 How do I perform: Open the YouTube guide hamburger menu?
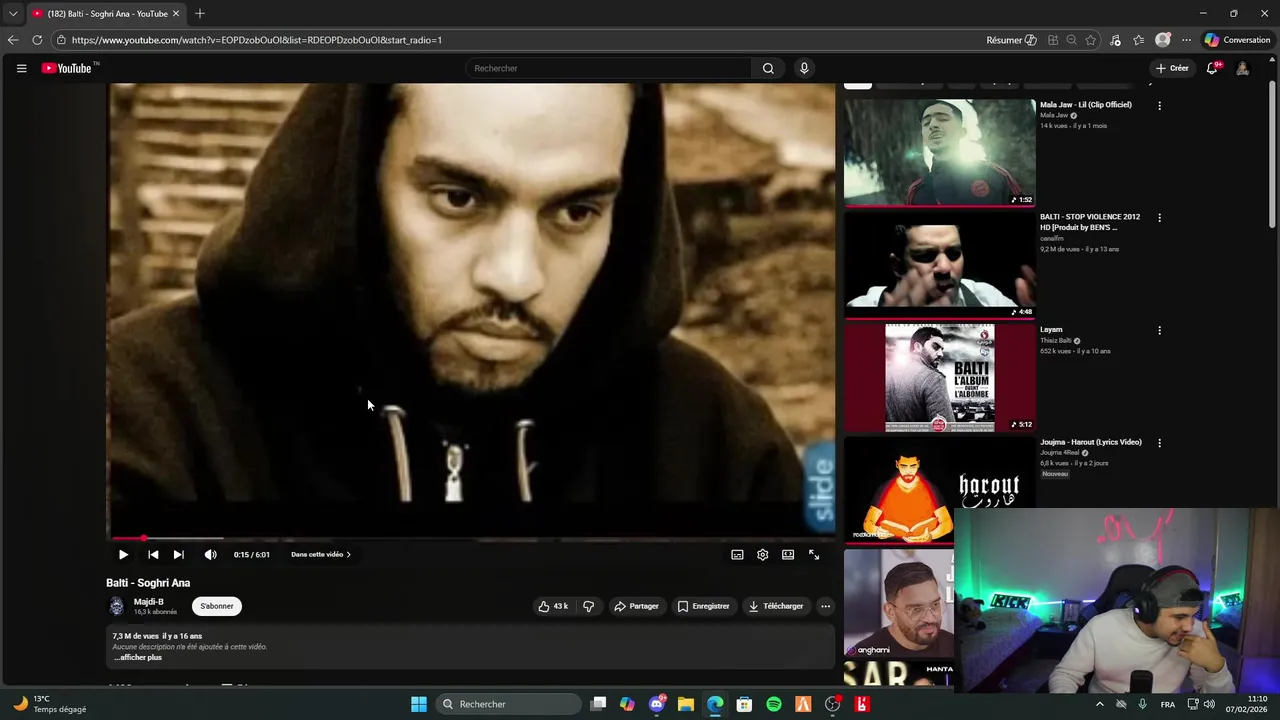coord(21,68)
